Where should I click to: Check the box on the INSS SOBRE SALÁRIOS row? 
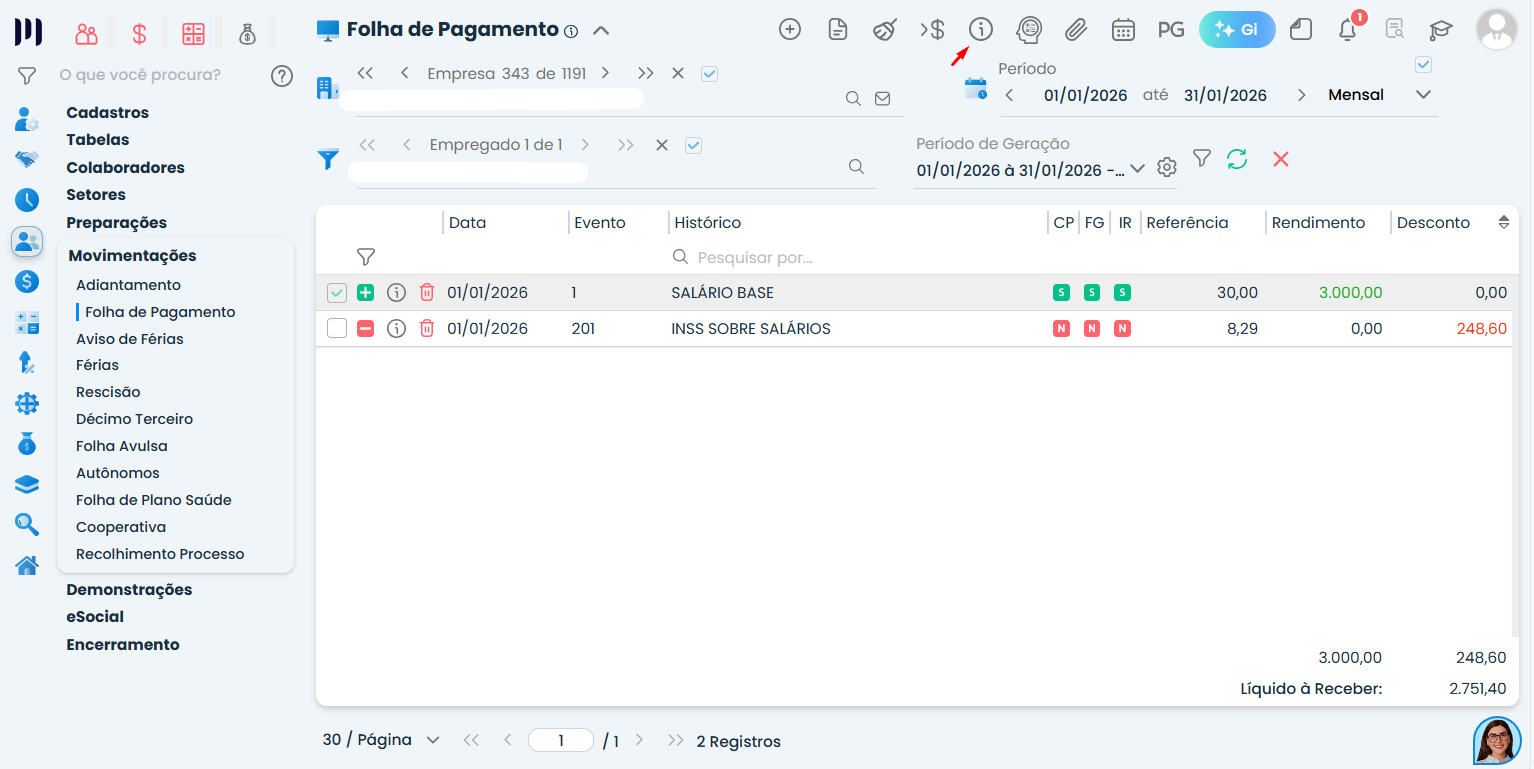pos(336,327)
